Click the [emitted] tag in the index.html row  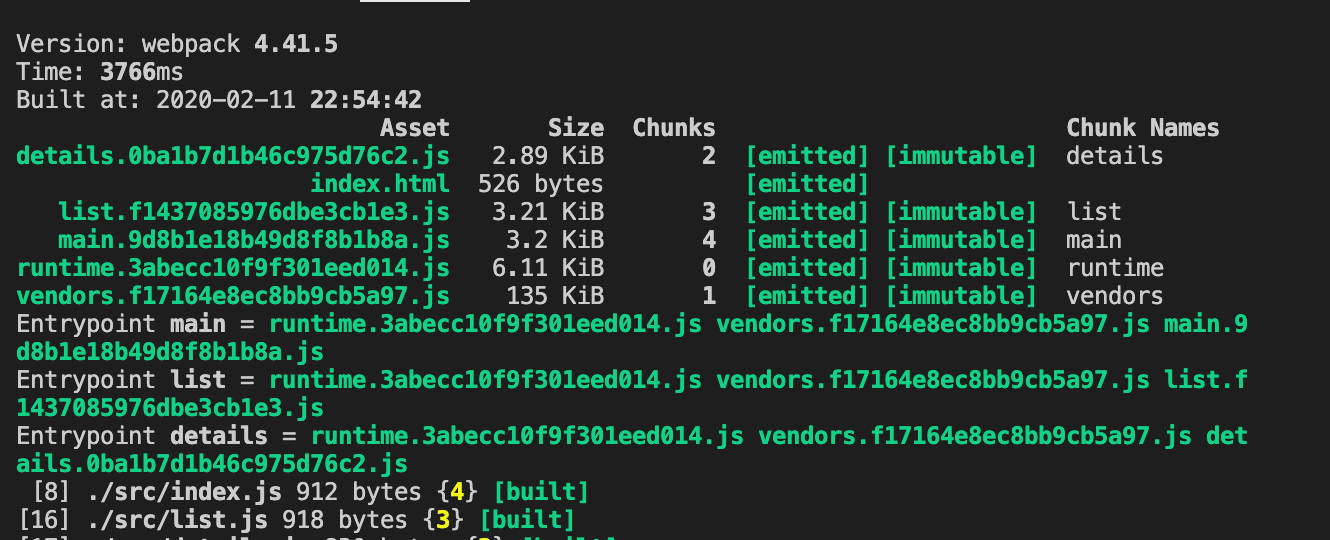point(807,184)
